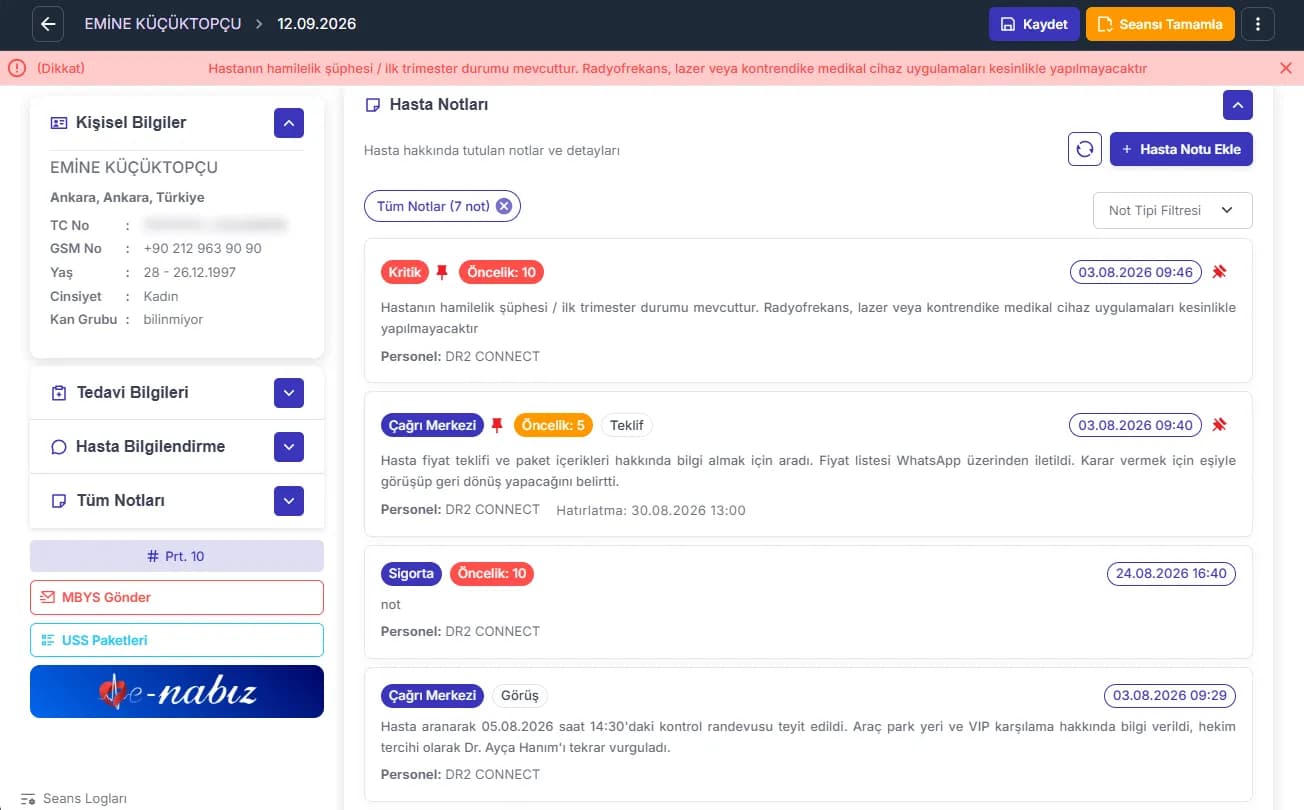
Task: Click the Seansı Tamamla button
Action: [1160, 24]
